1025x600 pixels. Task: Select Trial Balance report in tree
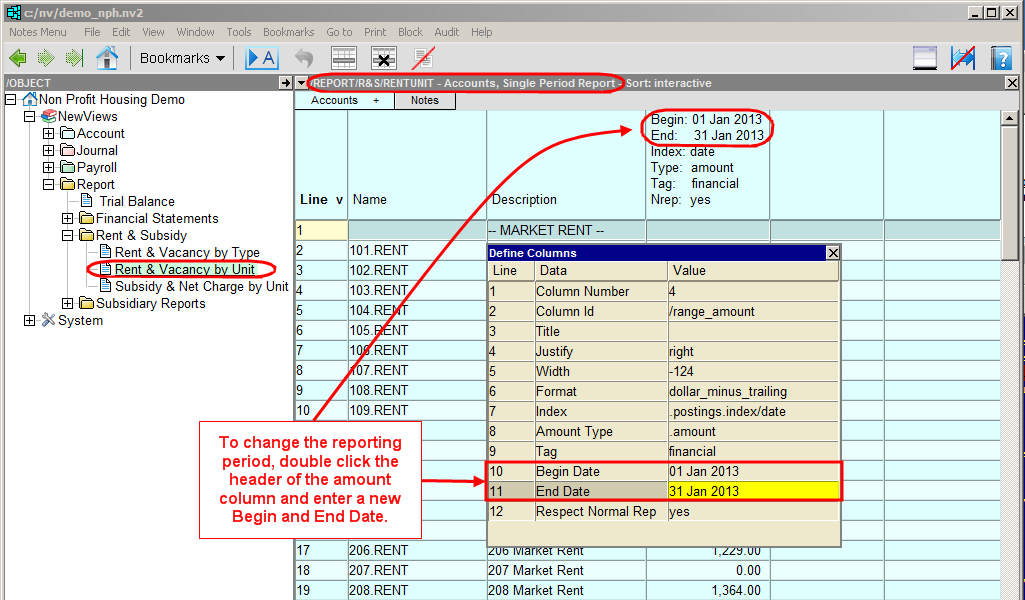point(136,202)
